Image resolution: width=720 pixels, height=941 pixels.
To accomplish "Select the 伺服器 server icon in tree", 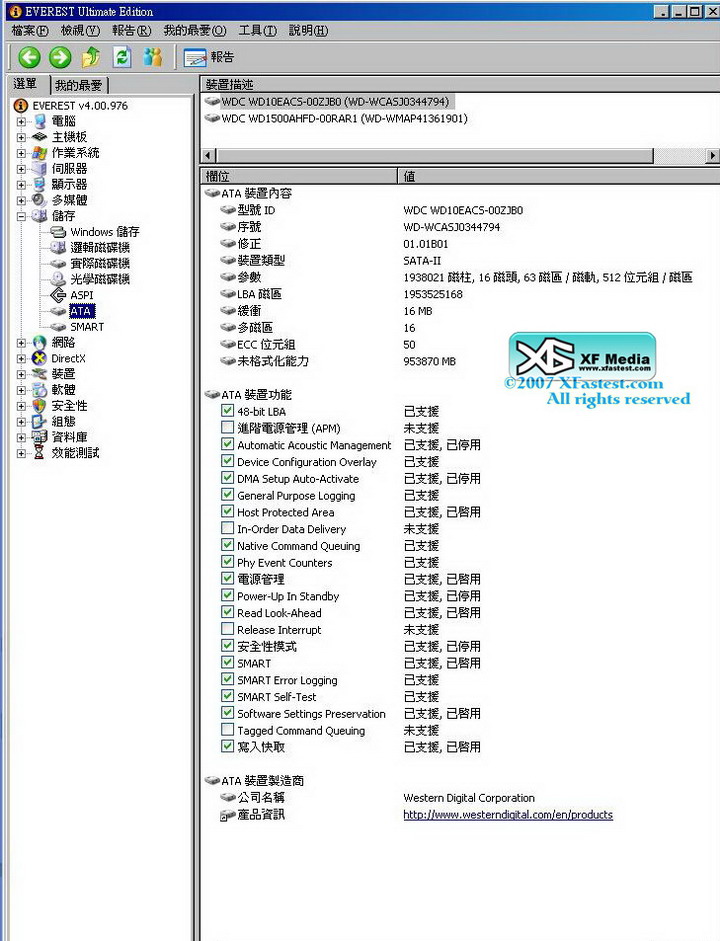I will point(40,169).
